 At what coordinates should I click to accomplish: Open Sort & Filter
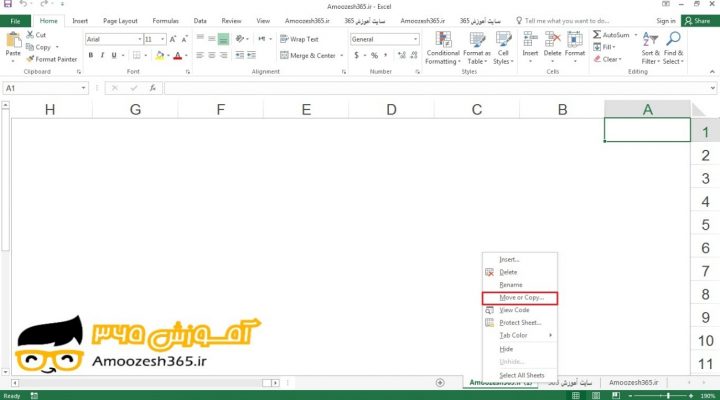coord(651,48)
